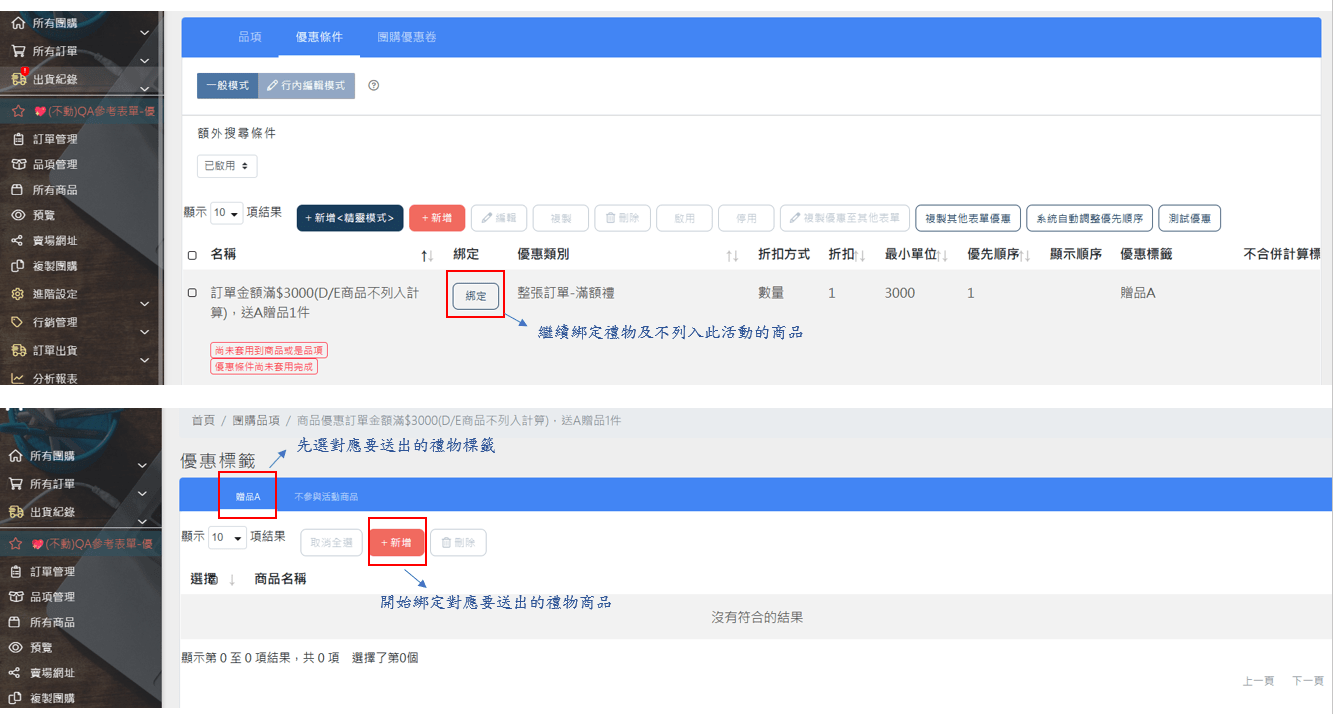Go to 團購品項 in the breadcrumb

tap(255, 420)
